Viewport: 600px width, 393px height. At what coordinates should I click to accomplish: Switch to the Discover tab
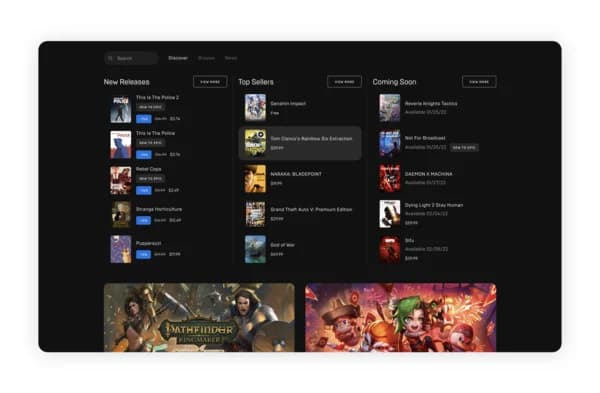click(x=178, y=58)
